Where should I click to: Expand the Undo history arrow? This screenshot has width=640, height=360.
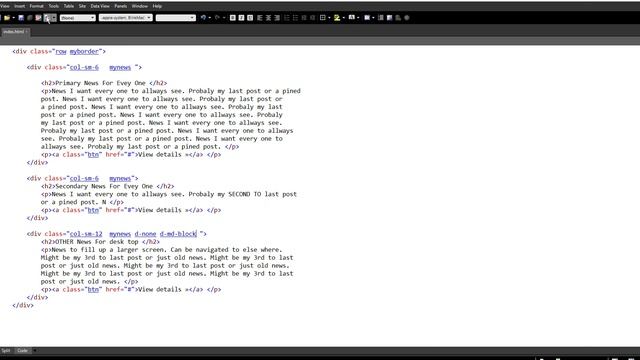coord(210,18)
